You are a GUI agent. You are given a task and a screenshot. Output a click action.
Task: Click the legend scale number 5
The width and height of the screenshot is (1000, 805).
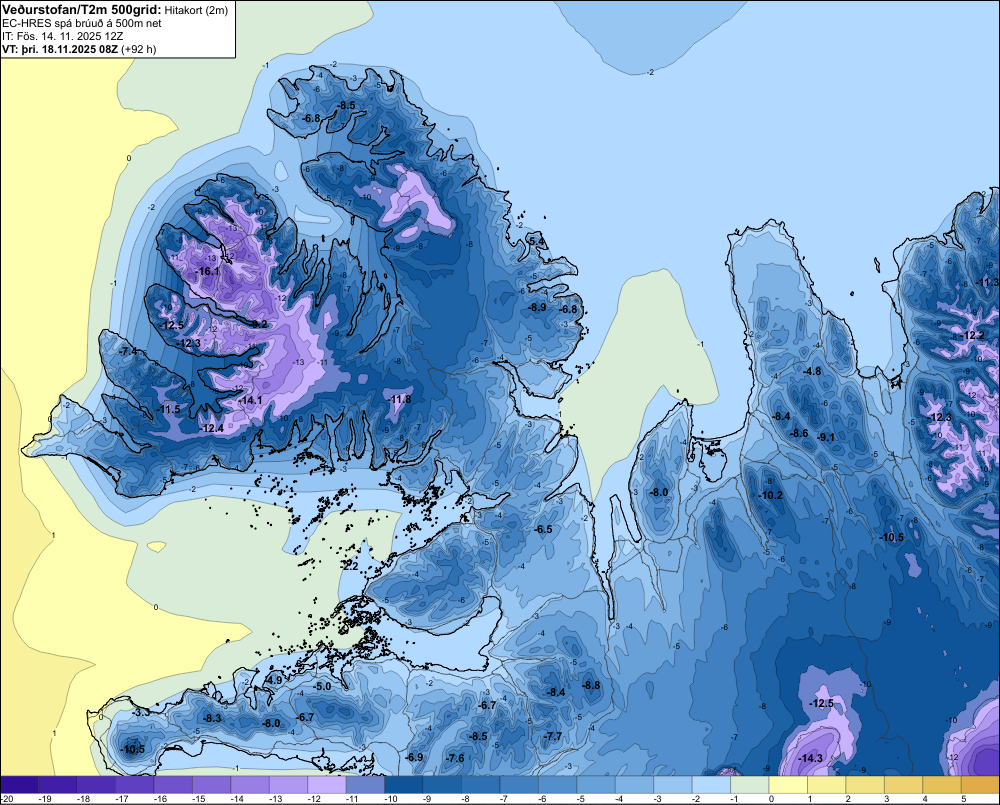coord(963,799)
